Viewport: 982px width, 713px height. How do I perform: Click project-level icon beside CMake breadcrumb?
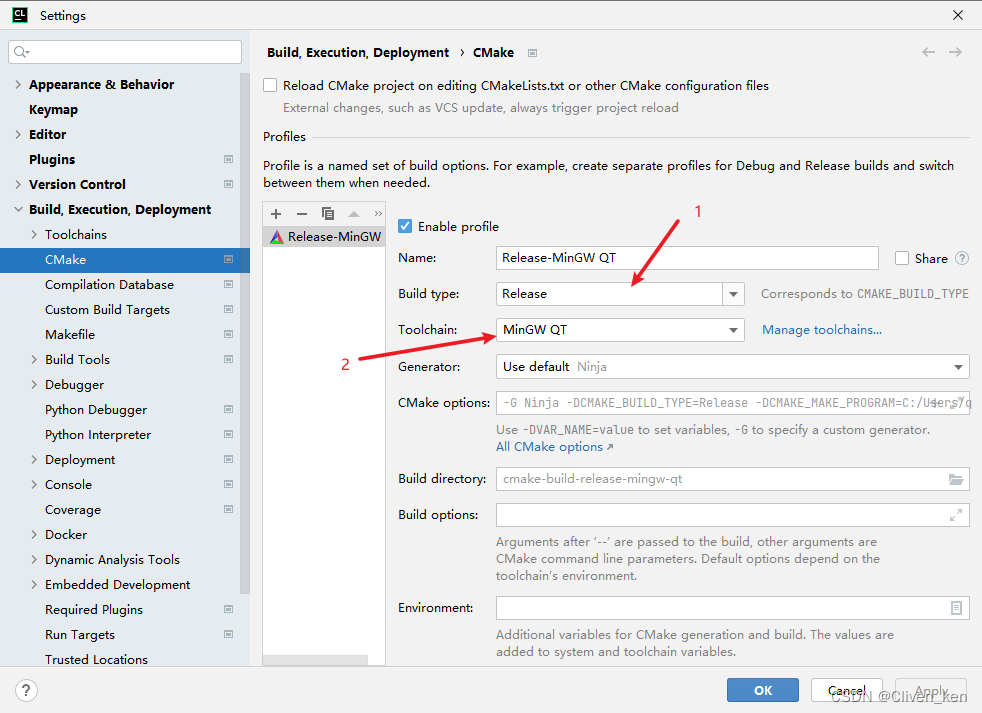click(532, 53)
